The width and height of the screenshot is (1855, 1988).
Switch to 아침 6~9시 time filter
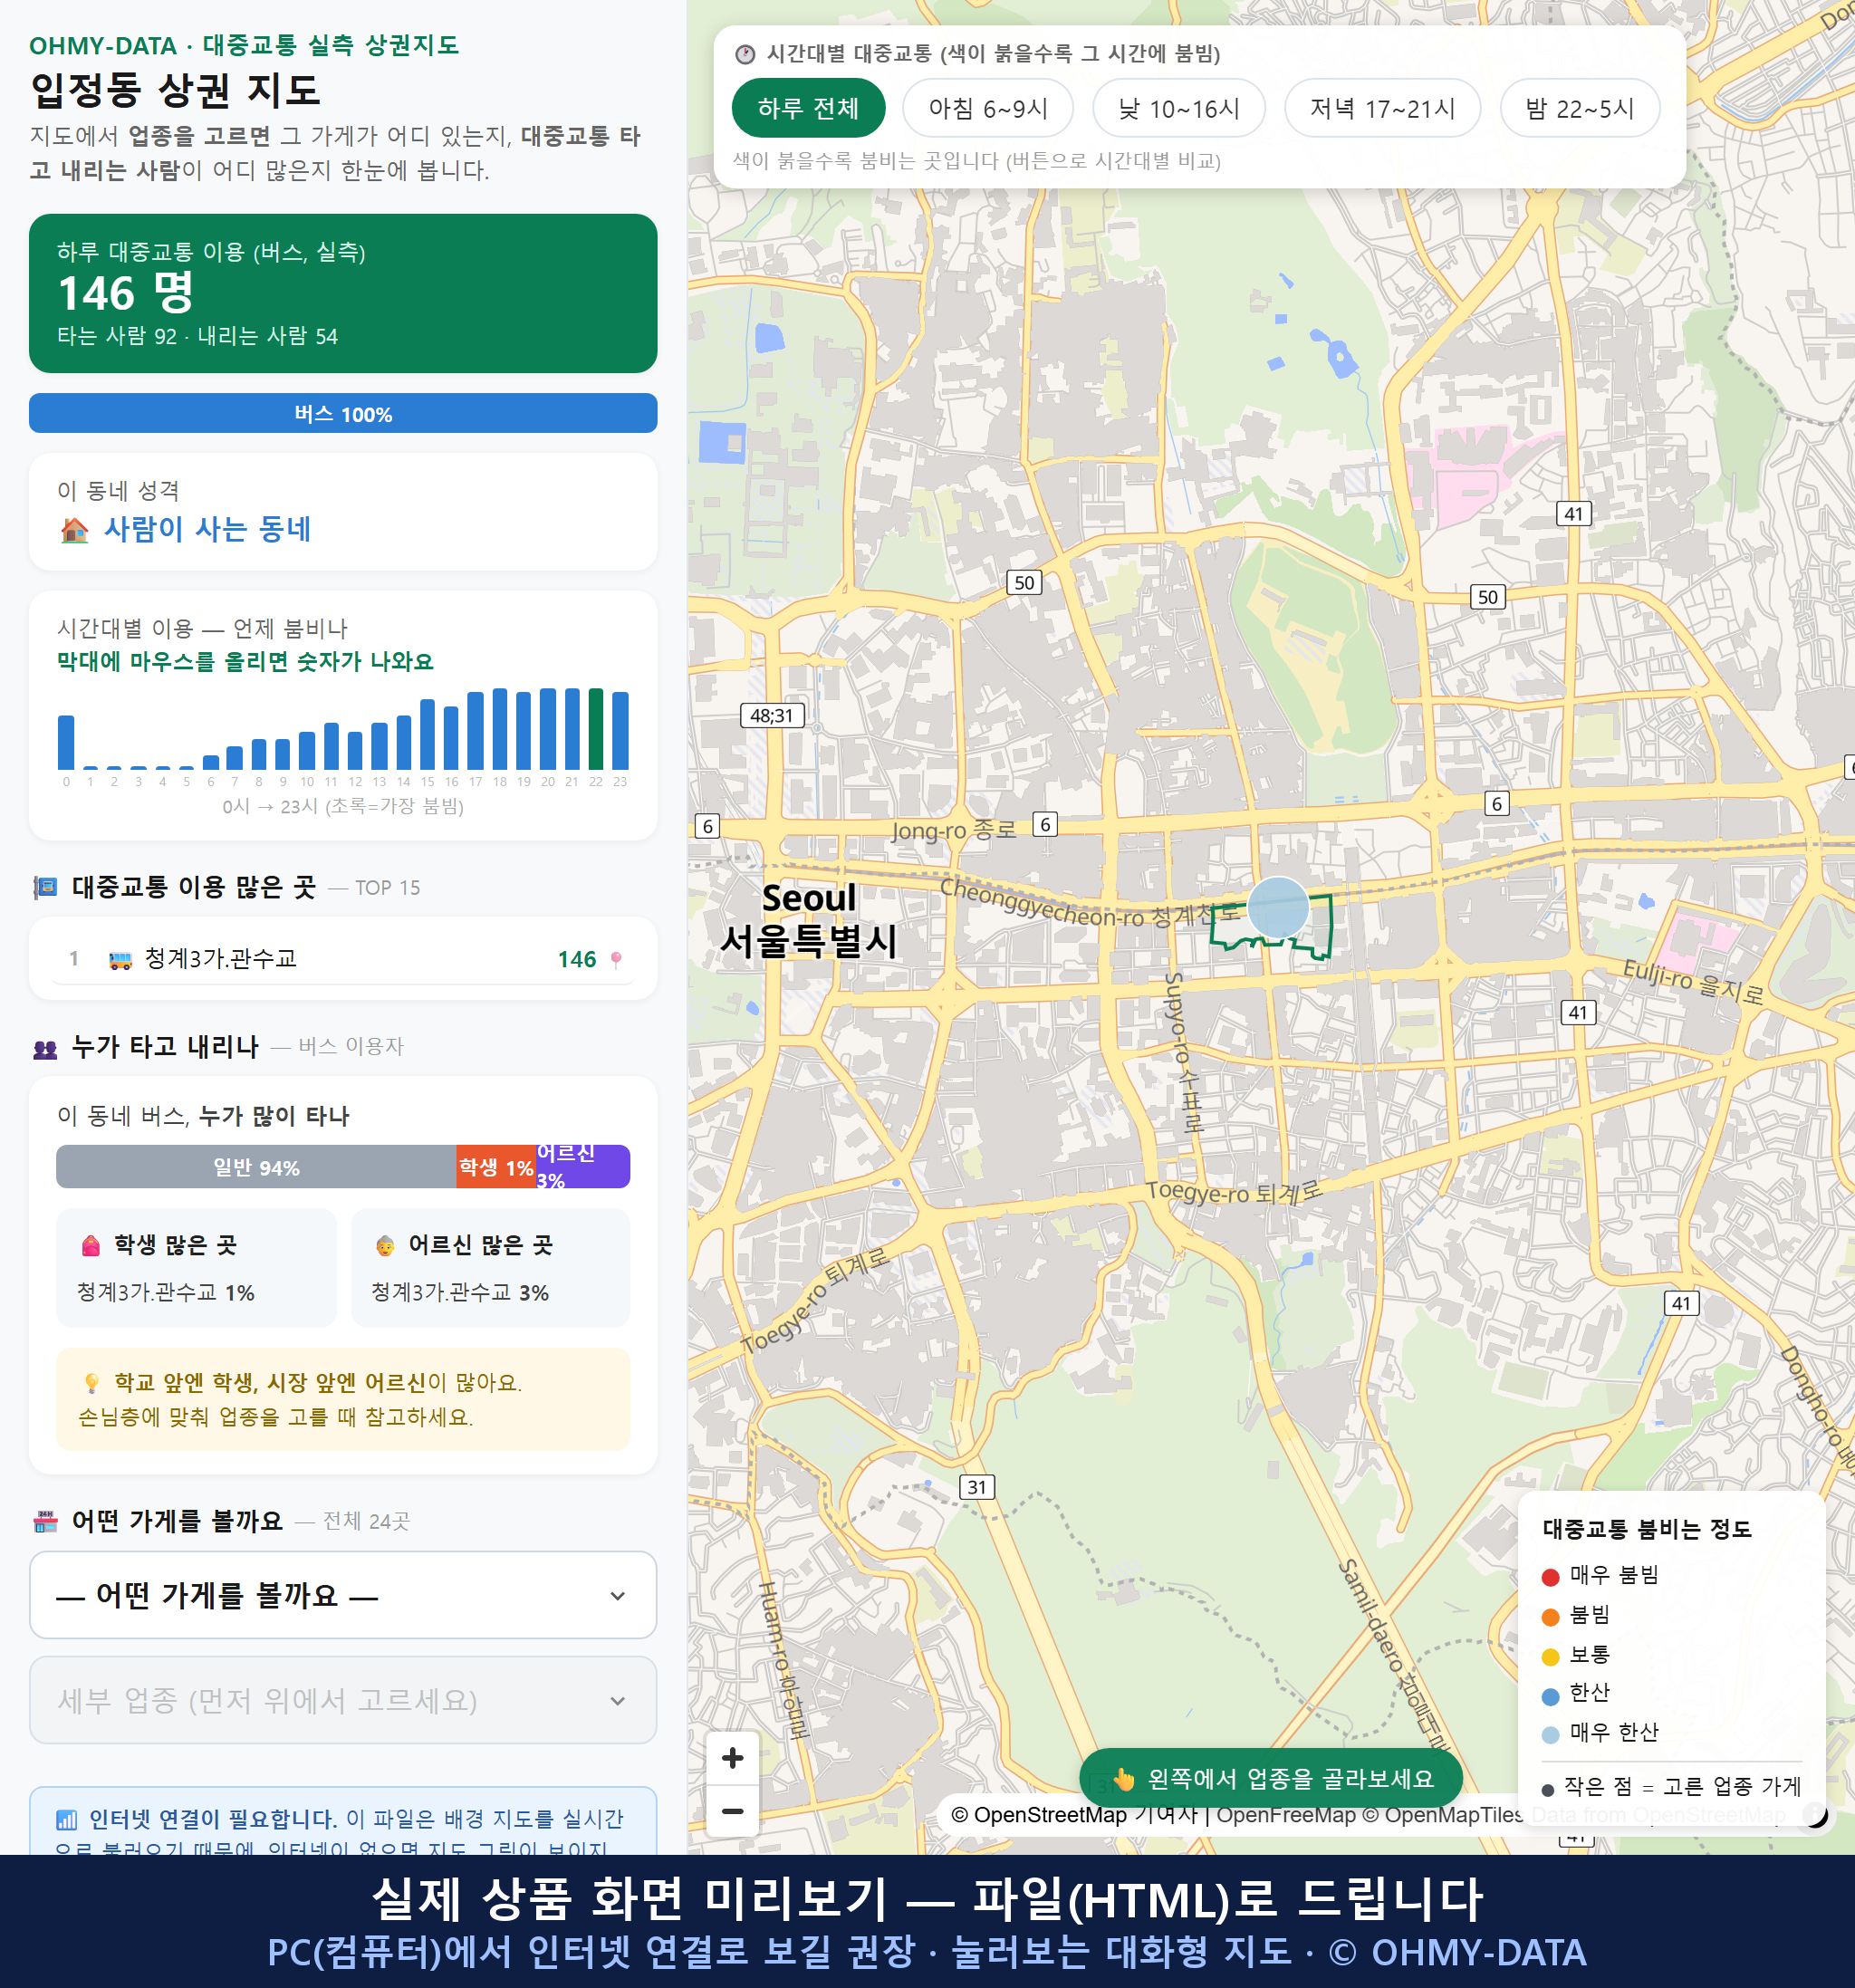[x=987, y=108]
